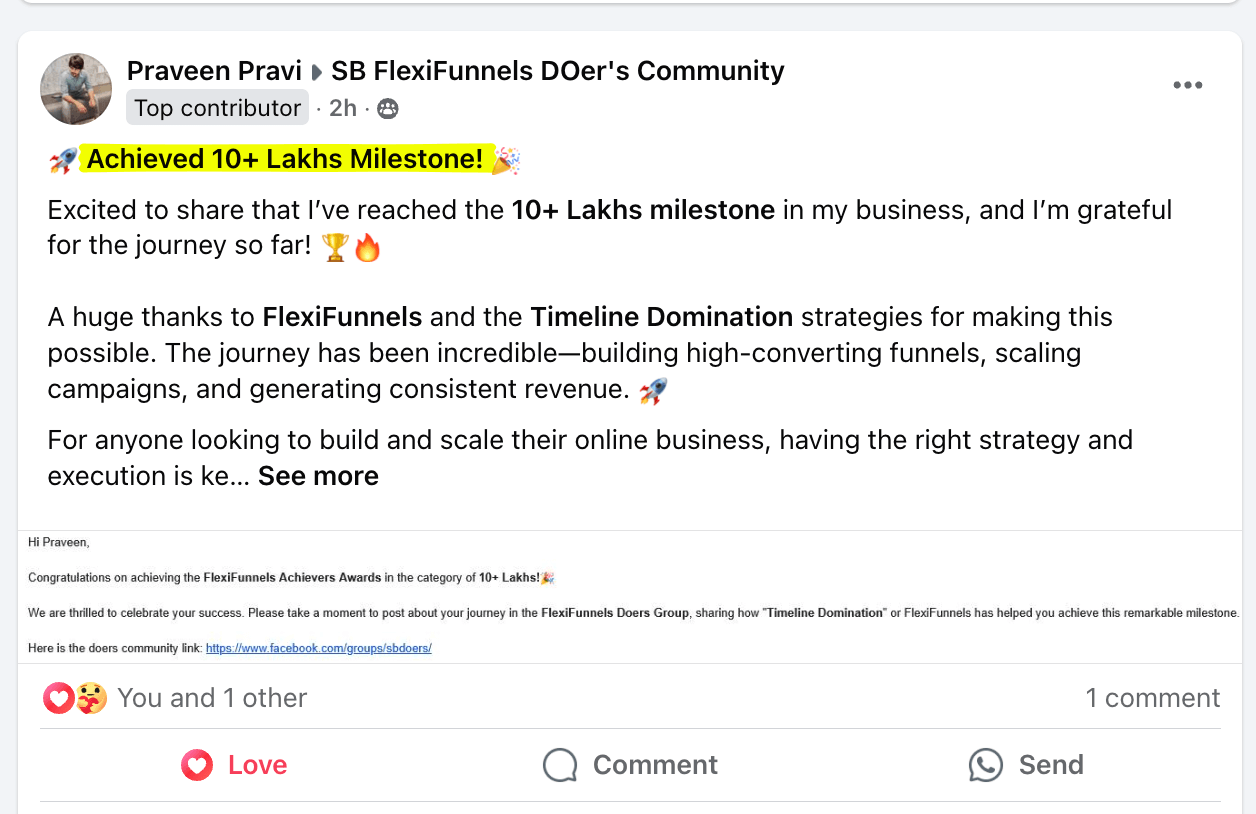Expand comments by clicking 1 comment
Viewport: 1256px width, 814px height.
pos(1153,697)
